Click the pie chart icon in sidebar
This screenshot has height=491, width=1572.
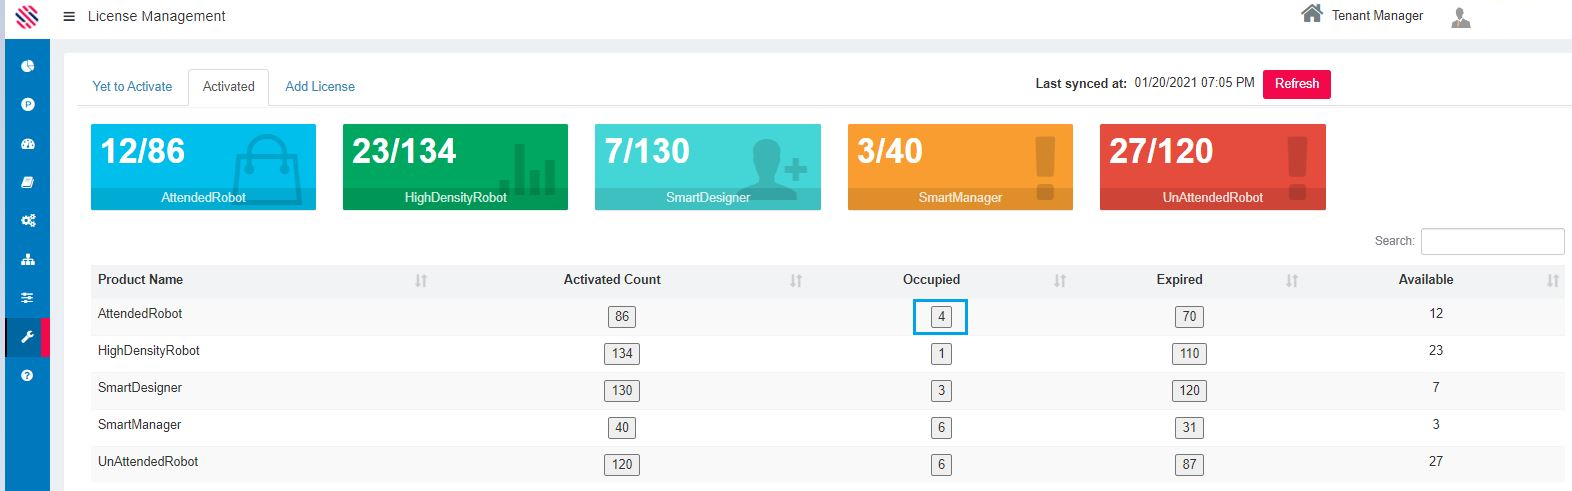tap(28, 66)
